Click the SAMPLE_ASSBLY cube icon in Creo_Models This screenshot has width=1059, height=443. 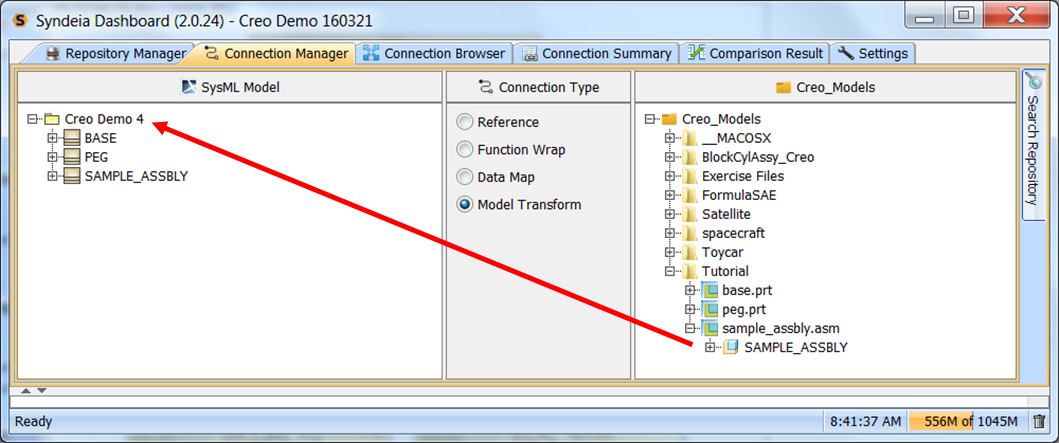[x=731, y=348]
